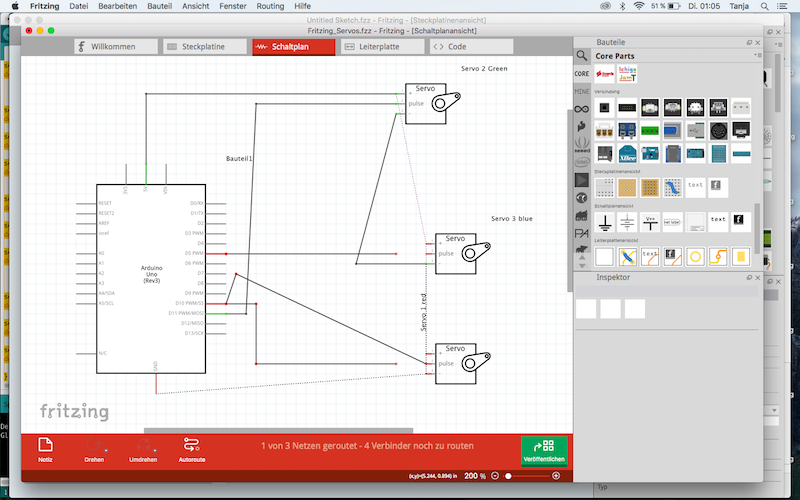Pick the red Fritzing Creator Kit icon
This screenshot has width=800, height=500.
[605, 74]
